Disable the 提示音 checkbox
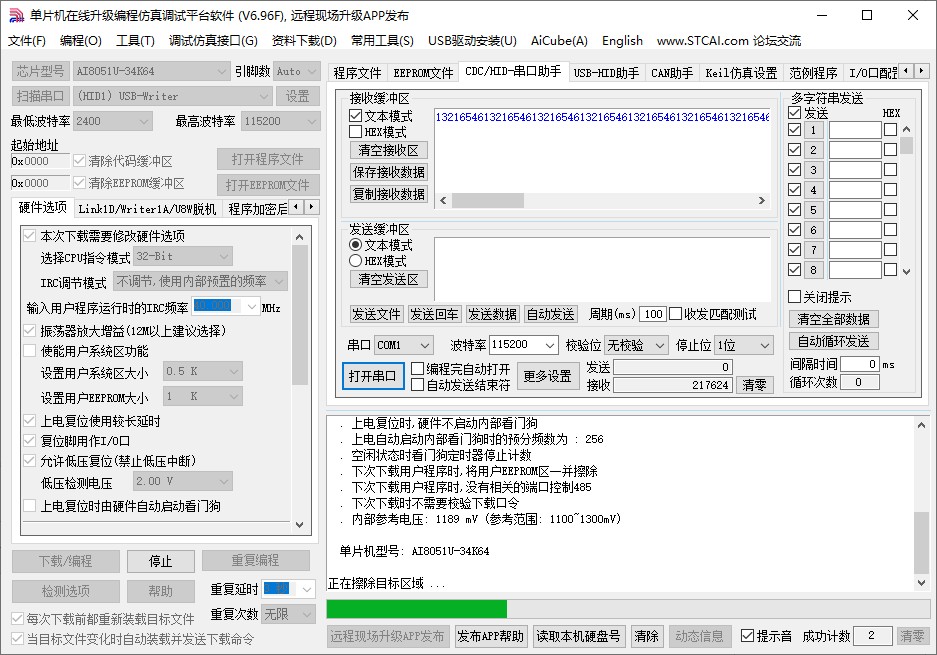937x655 pixels. click(746, 636)
